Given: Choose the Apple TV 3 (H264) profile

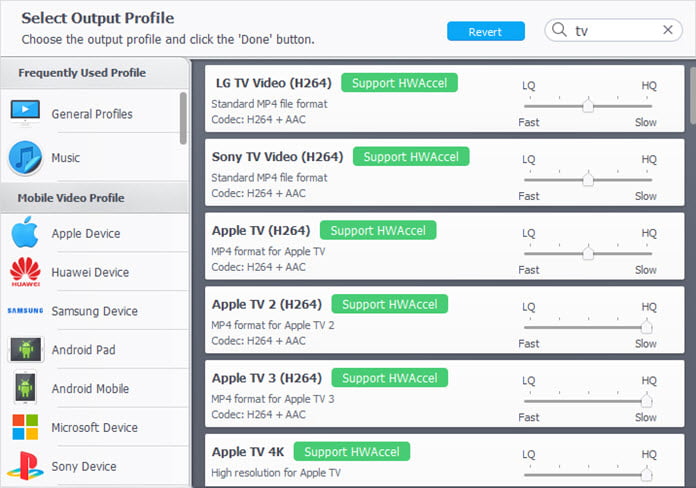Looking at the screenshot, I should (266, 378).
